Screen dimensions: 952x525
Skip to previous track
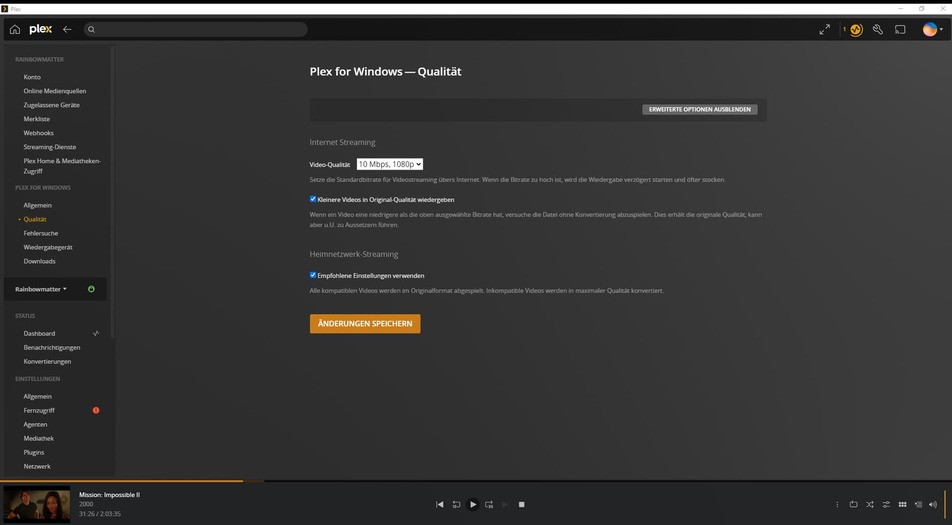coord(440,504)
